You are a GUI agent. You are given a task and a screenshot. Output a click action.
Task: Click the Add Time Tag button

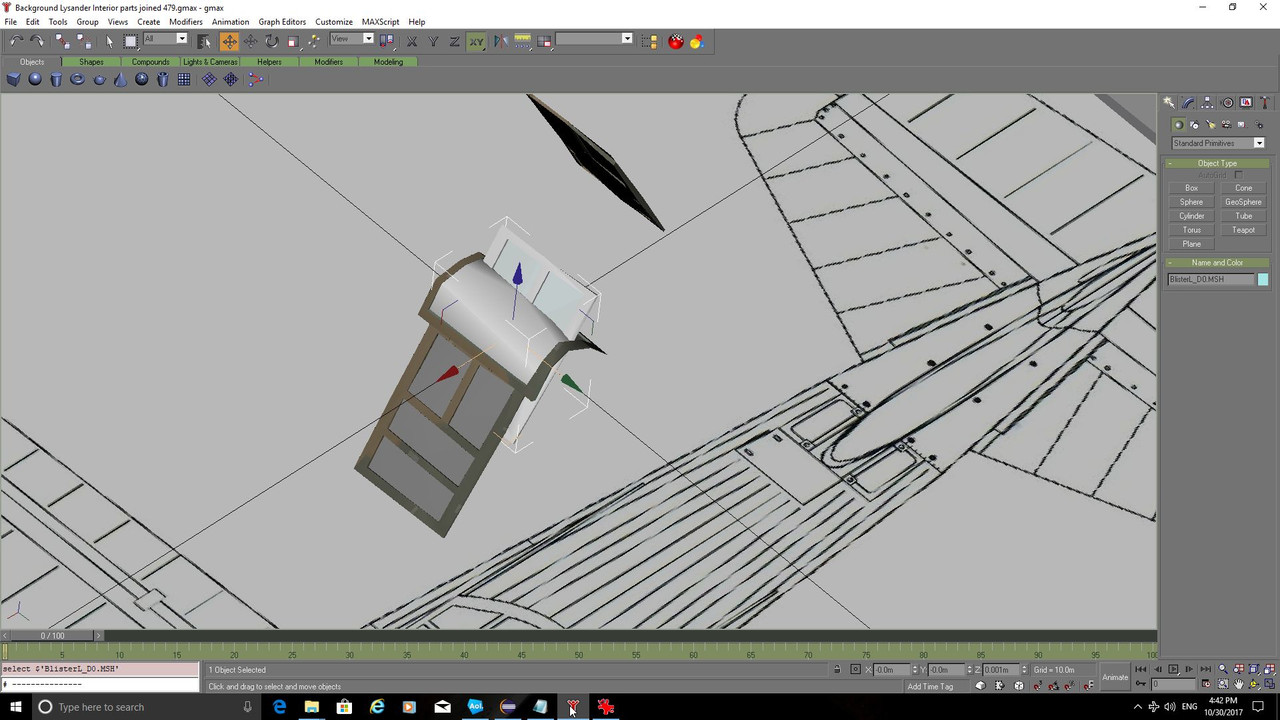(930, 686)
